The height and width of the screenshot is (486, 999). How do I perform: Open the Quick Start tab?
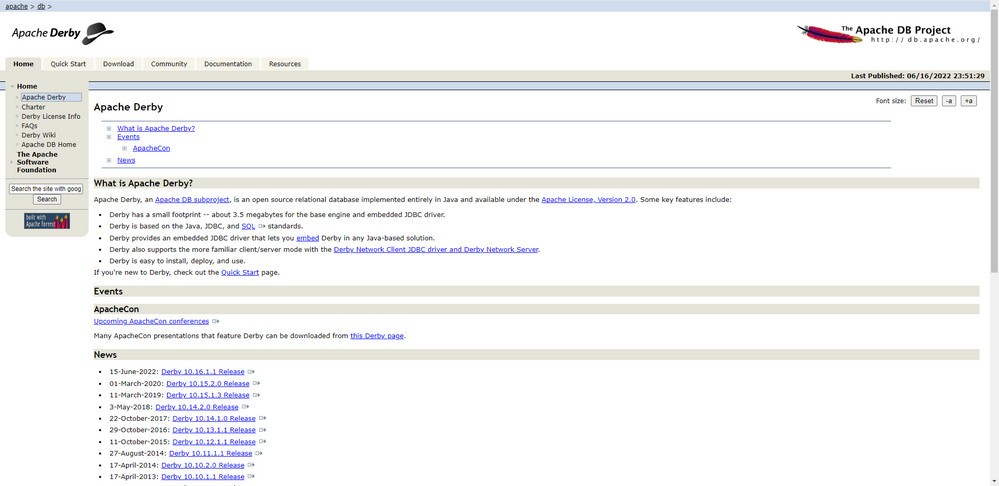pos(68,64)
